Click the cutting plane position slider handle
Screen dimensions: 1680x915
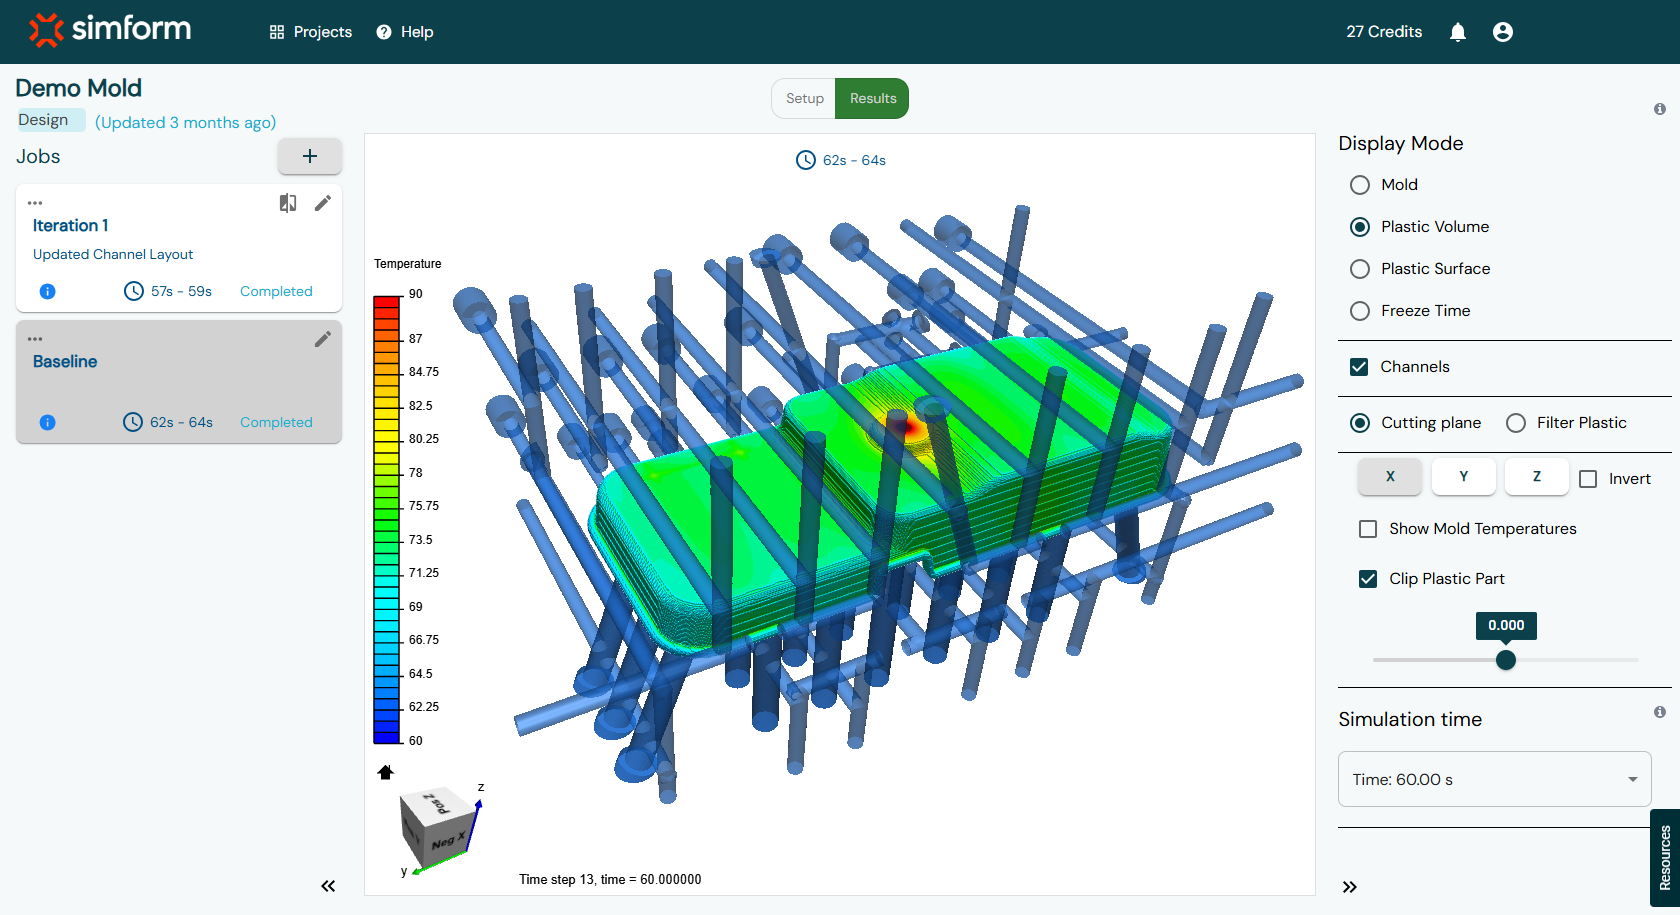pyautogui.click(x=1505, y=660)
